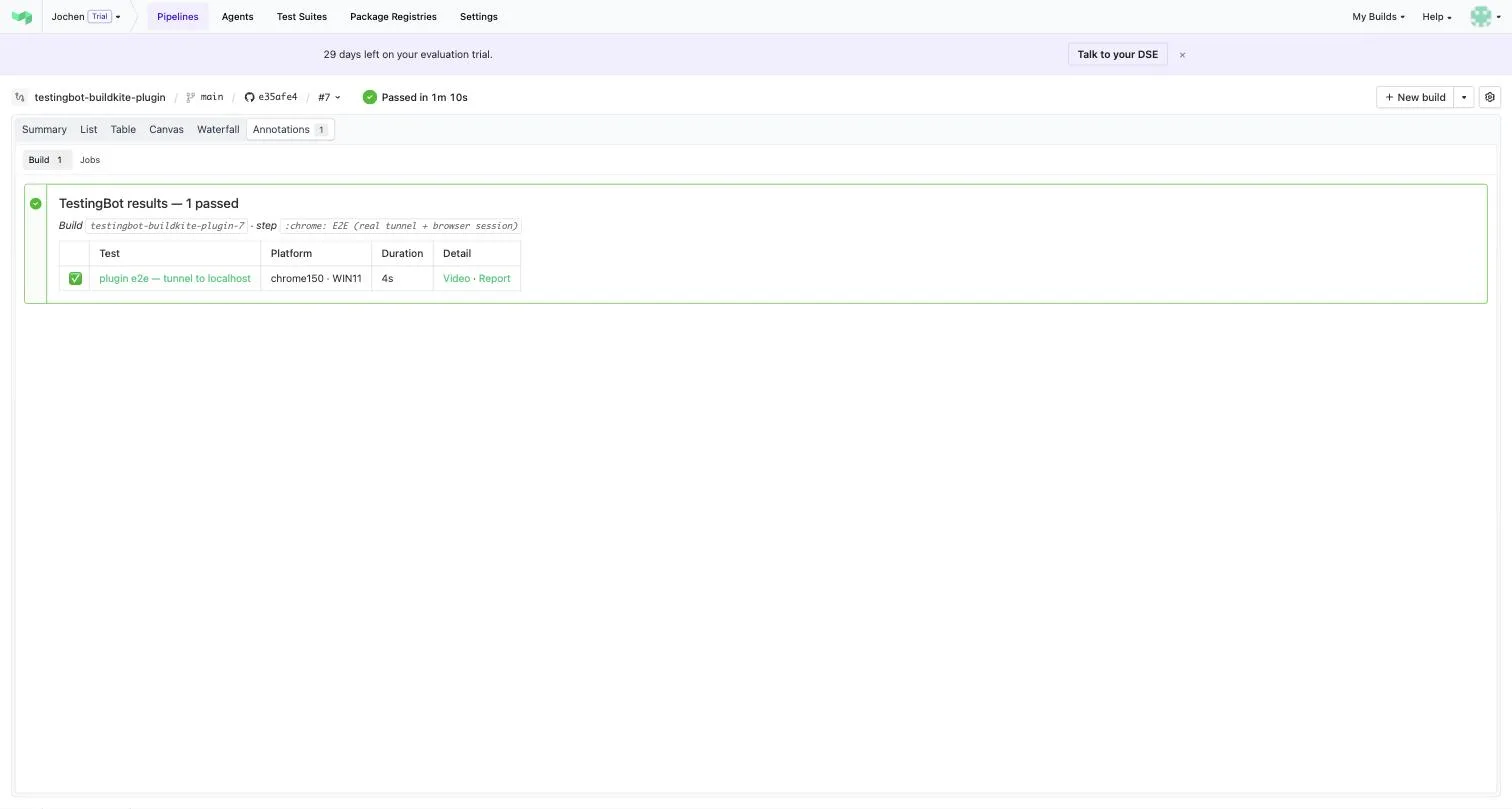The image size is (1512, 809).
Task: Open Settings in top navigation
Action: tap(478, 17)
